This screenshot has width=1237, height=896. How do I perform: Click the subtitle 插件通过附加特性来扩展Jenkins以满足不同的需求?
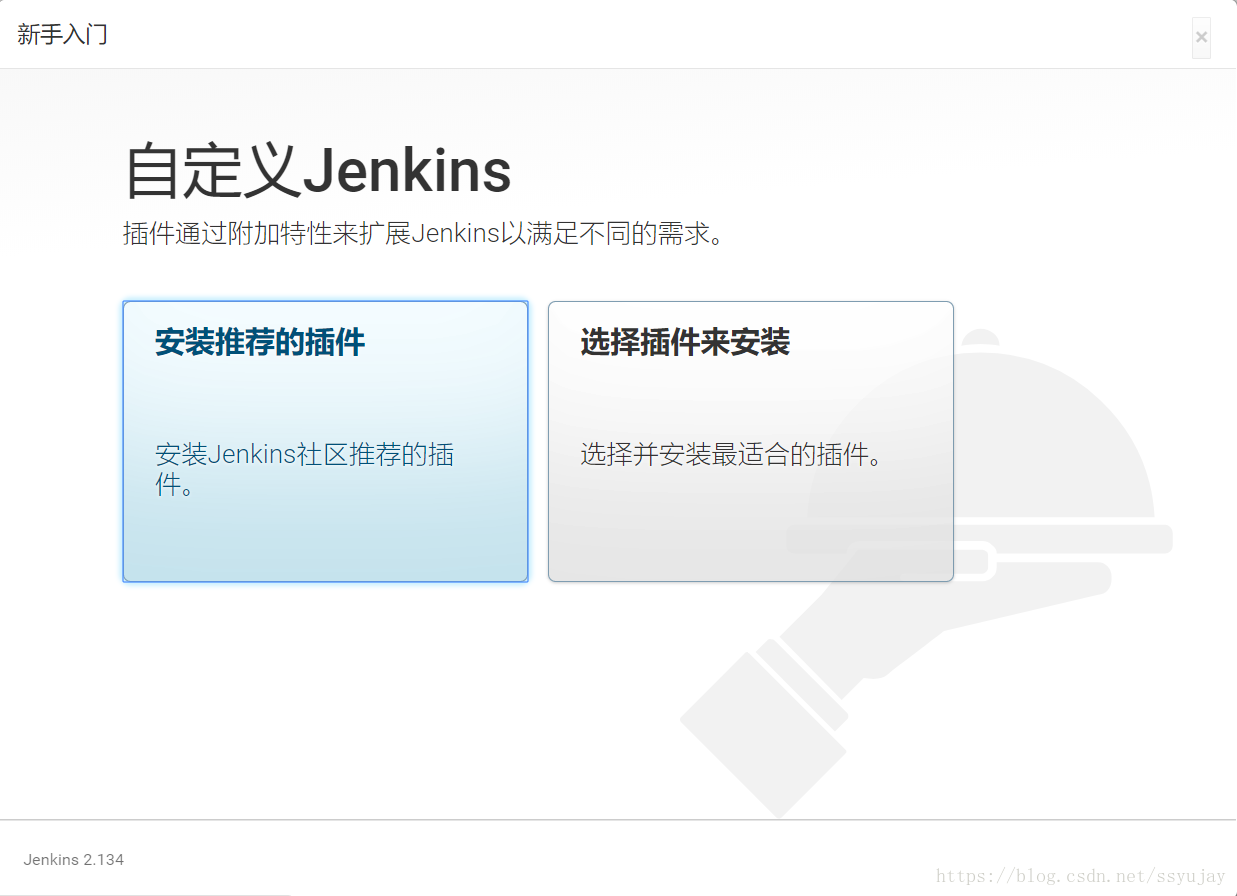[423, 234]
